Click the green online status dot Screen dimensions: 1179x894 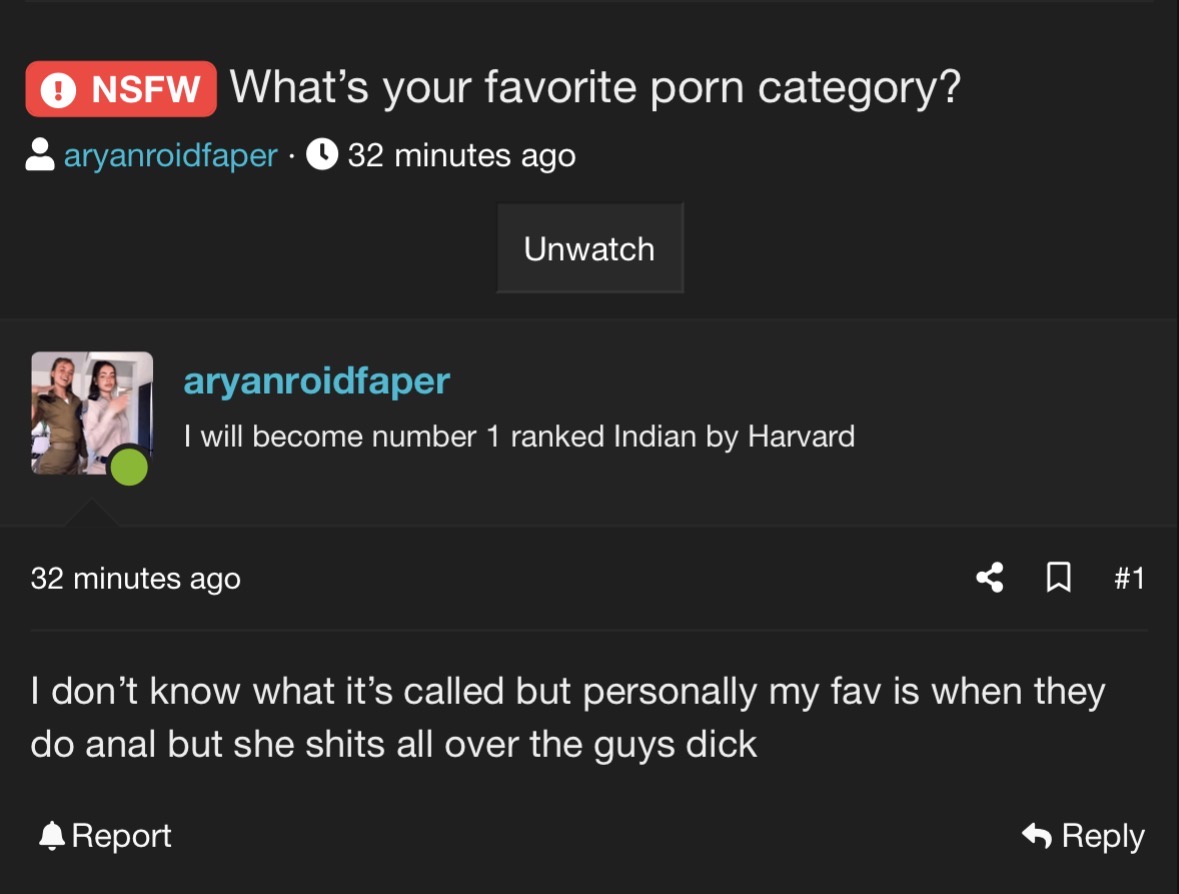pos(129,467)
